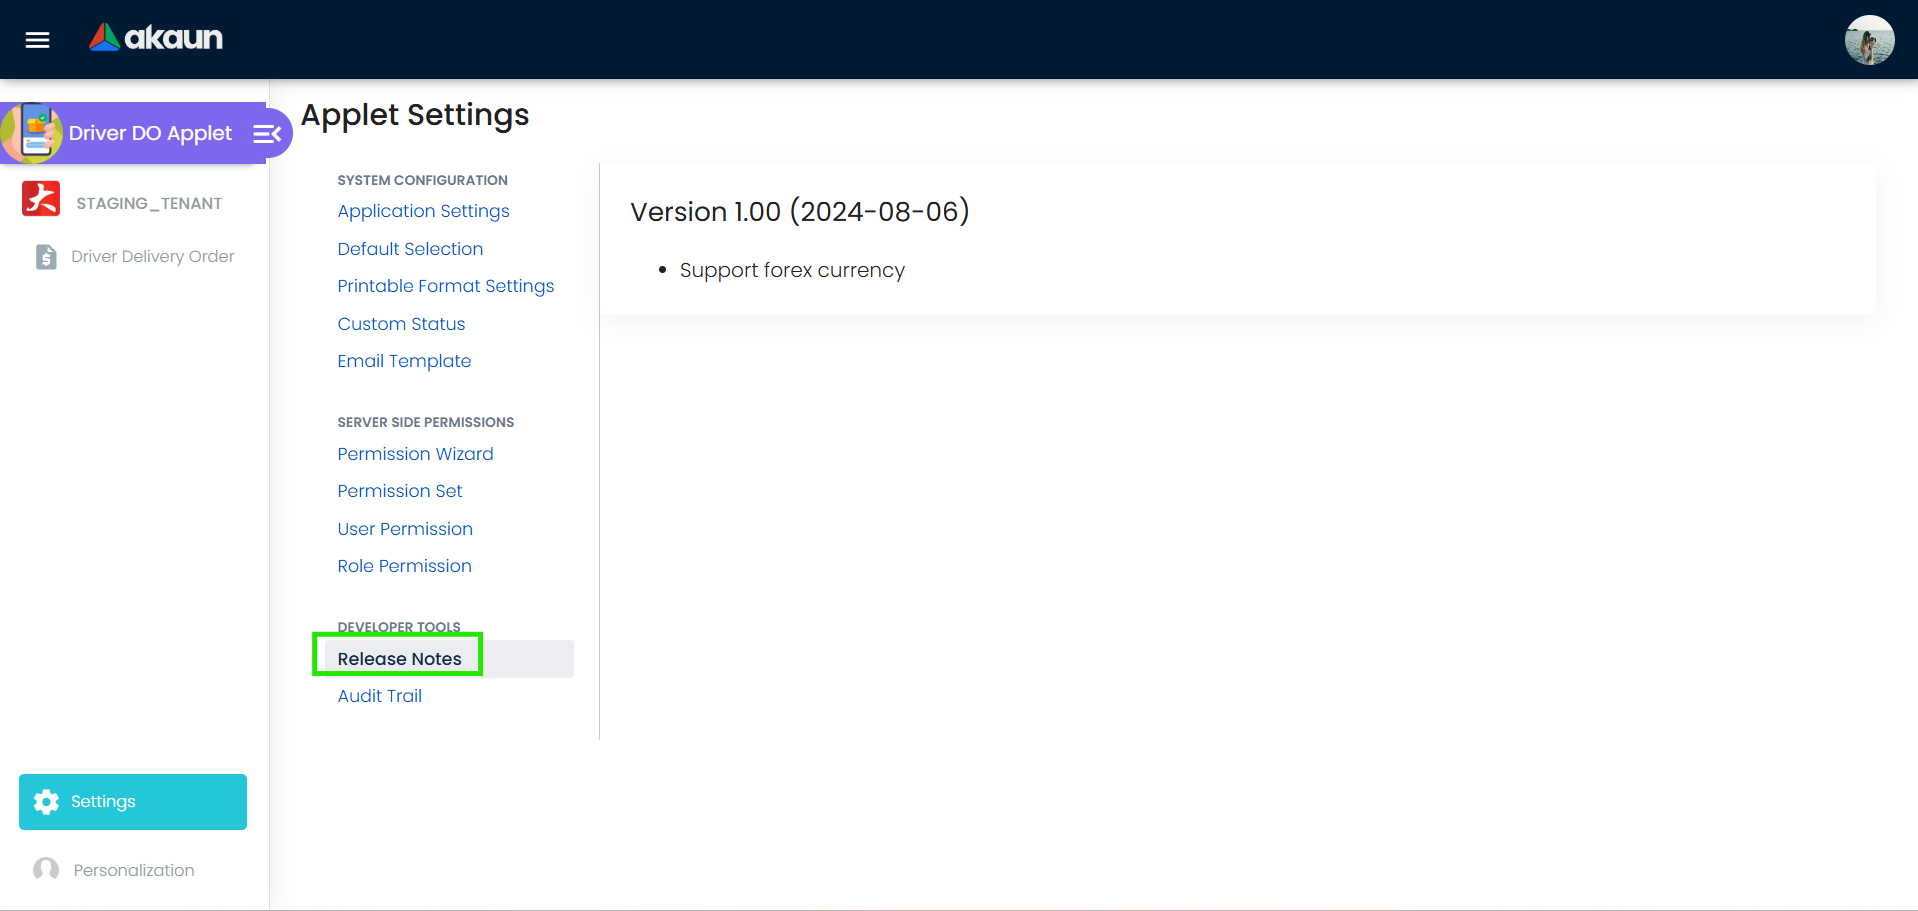This screenshot has width=1918, height=911.
Task: Open the Email Template settings
Action: pyautogui.click(x=404, y=361)
